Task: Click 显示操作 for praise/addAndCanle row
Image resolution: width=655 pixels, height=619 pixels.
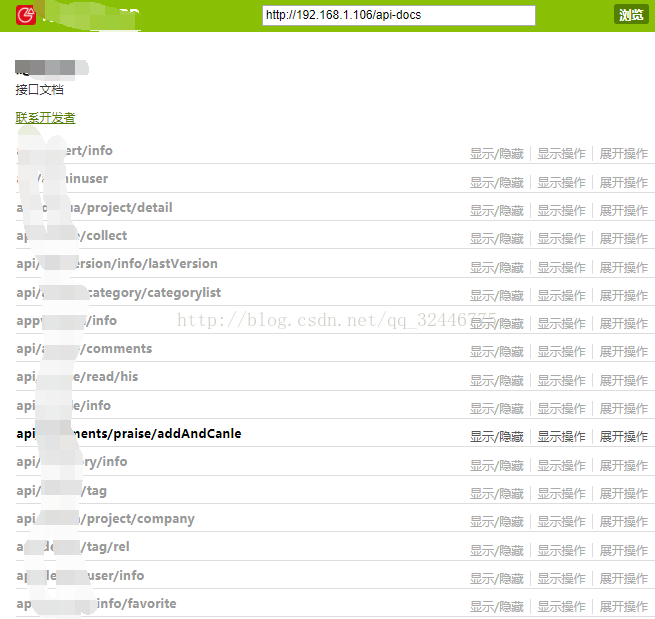Action: pos(561,436)
